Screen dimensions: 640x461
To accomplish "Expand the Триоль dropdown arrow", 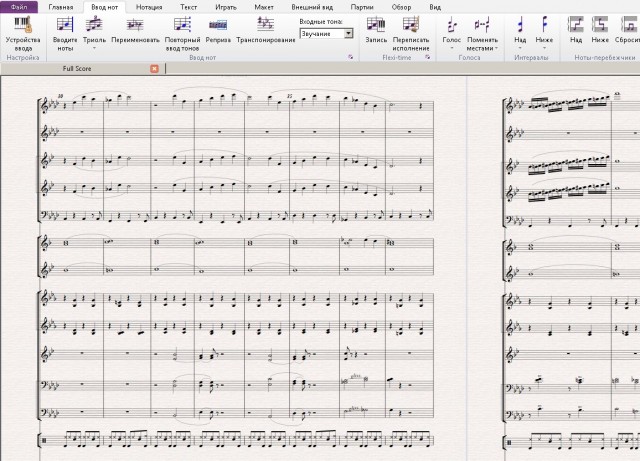I will (94, 48).
